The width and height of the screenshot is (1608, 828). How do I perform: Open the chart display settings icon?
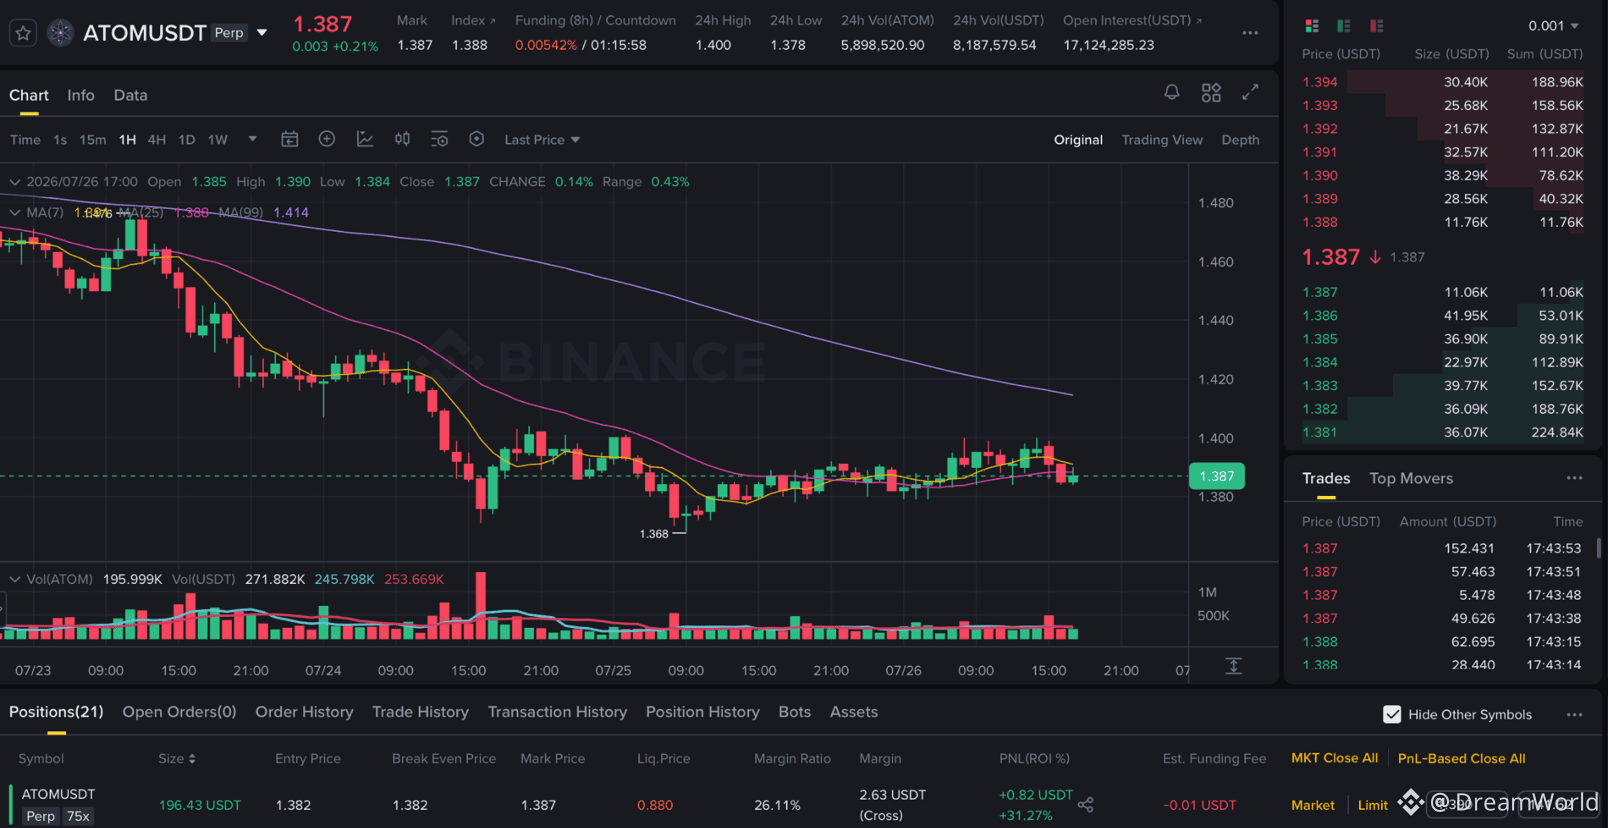click(x=439, y=139)
